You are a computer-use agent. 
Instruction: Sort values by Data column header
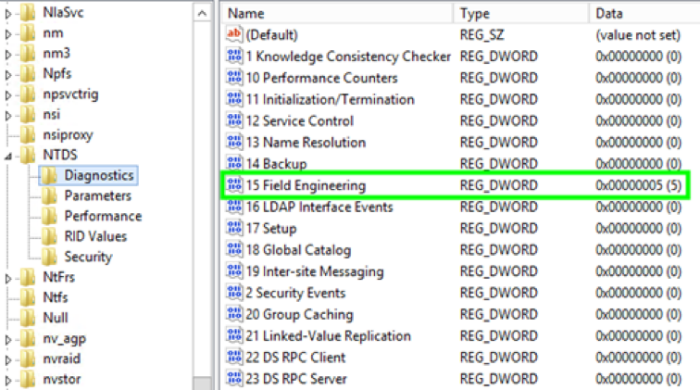(x=645, y=13)
